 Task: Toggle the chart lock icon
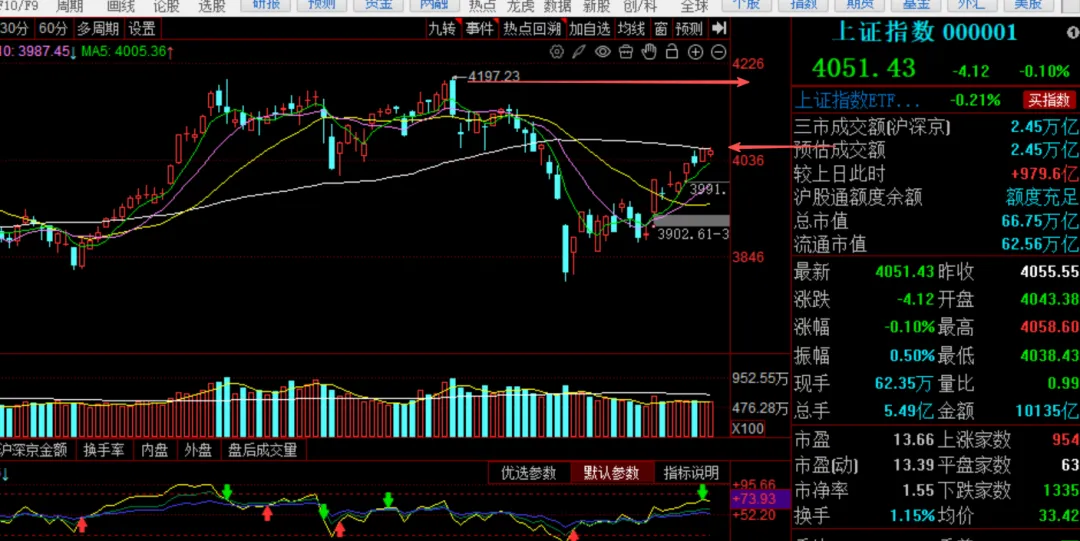672,52
